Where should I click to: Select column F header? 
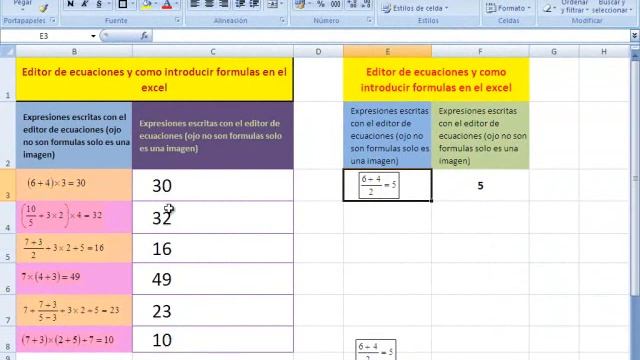click(x=480, y=51)
